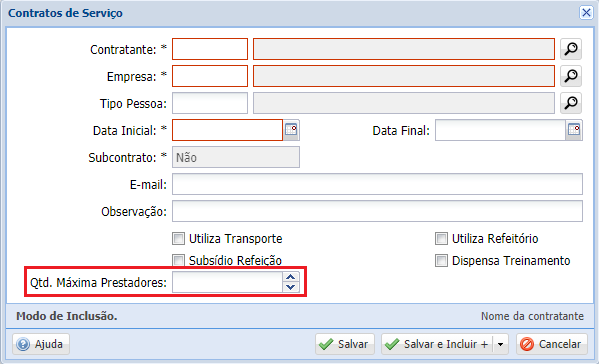Open the Ajuda help button

(x=41, y=344)
